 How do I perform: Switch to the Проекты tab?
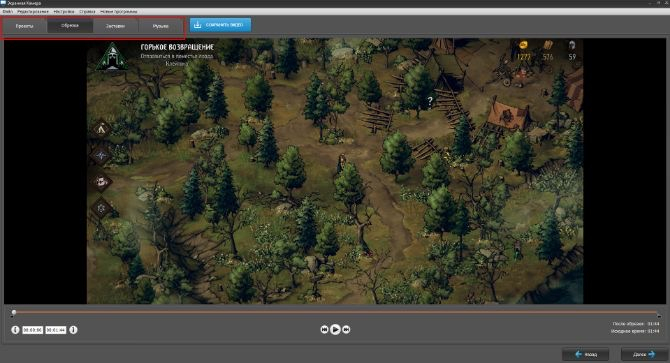24,26
